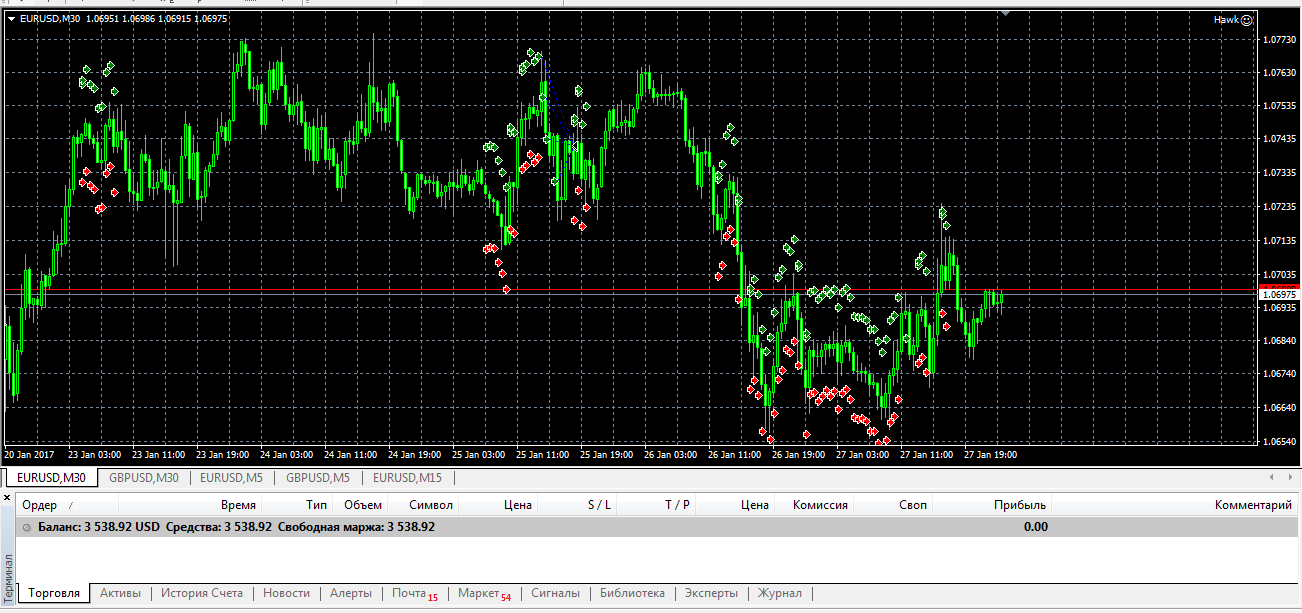Click the chart shift triangle at chart top

click(1005, 13)
